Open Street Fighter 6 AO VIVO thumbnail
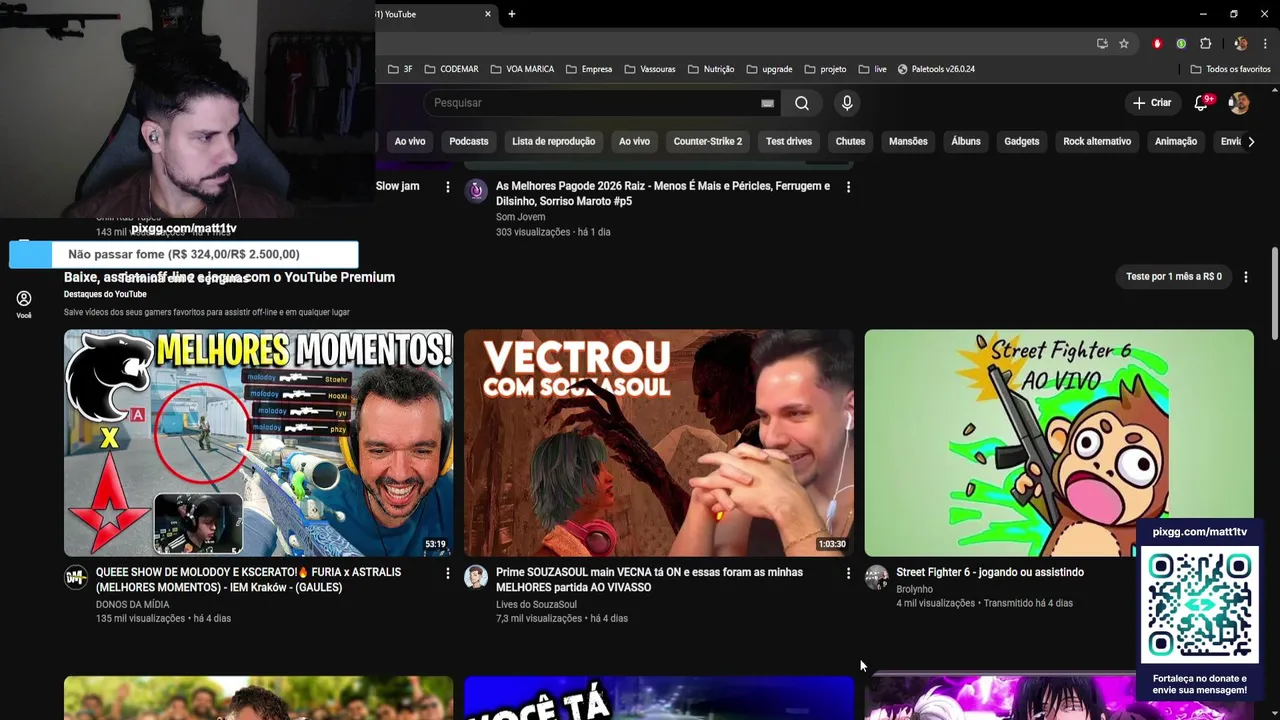Viewport: 1280px width, 720px height. [1059, 443]
